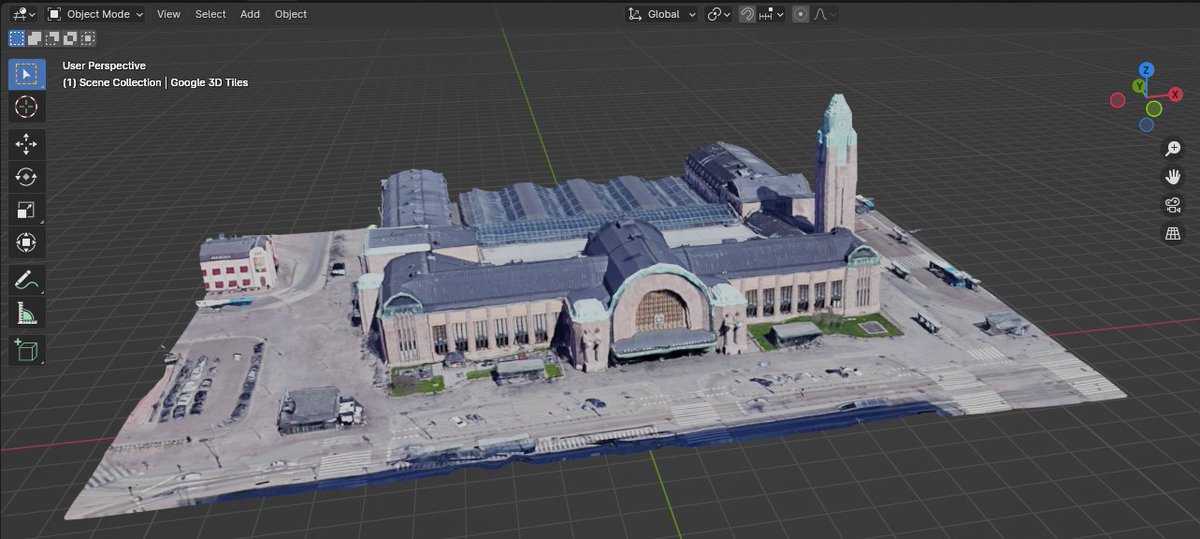Switch perspective/orthographic with the grid gizmo
The width and height of the screenshot is (1200, 539).
1173,233
